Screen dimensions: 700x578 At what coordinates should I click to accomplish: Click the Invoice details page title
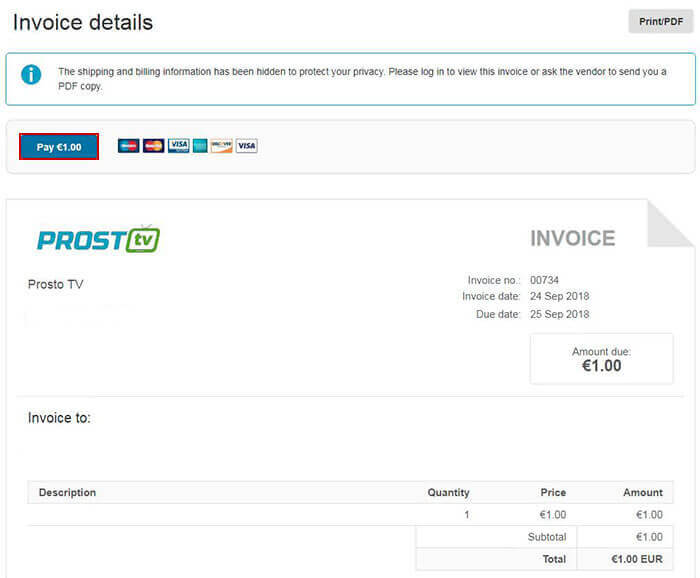coord(83,22)
